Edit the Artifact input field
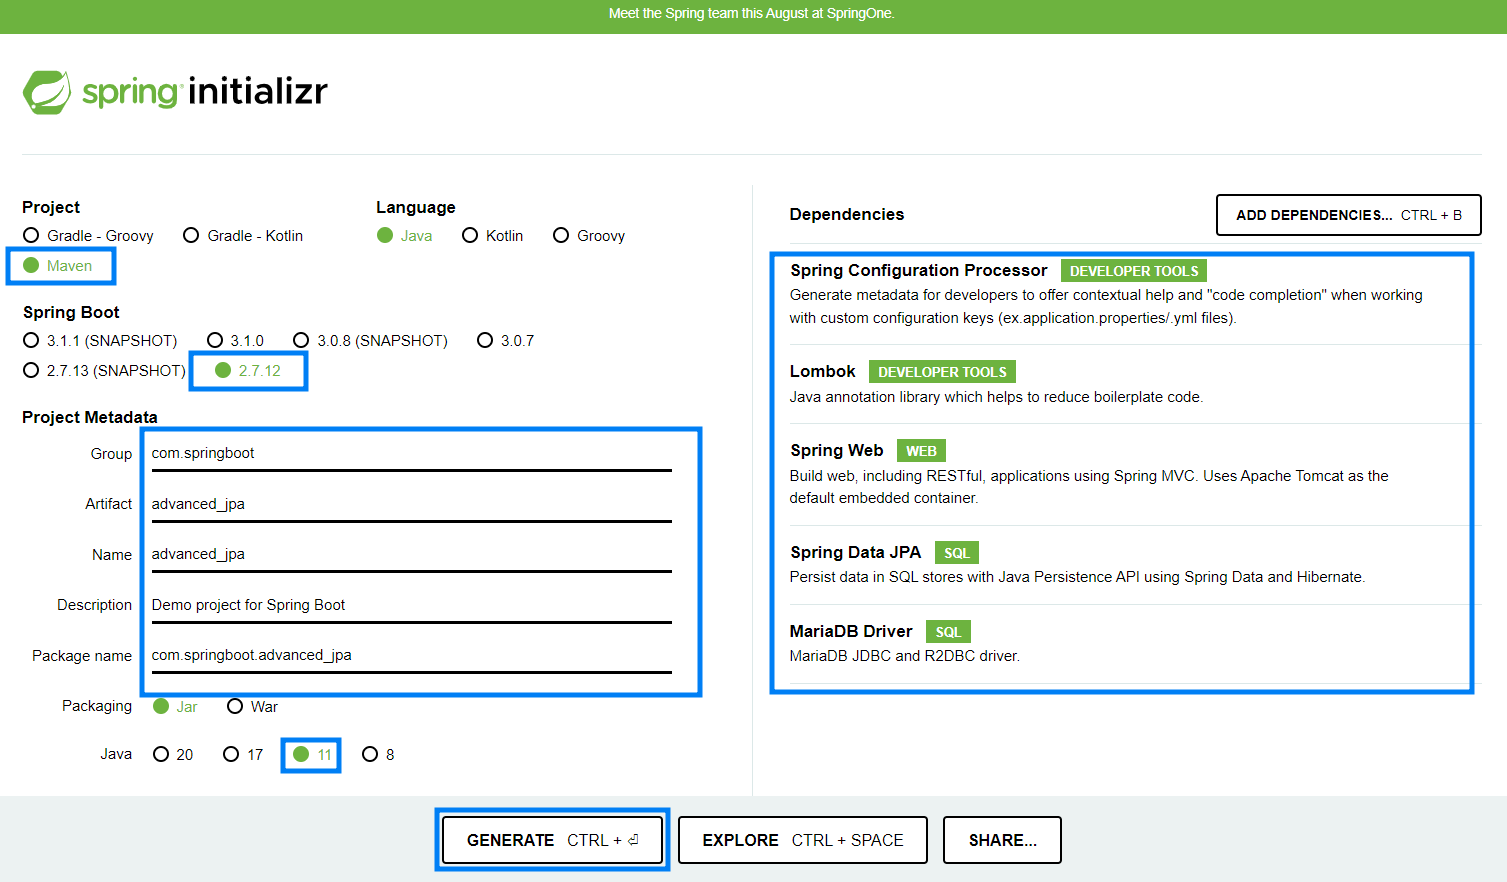The height and width of the screenshot is (882, 1507). coord(411,504)
